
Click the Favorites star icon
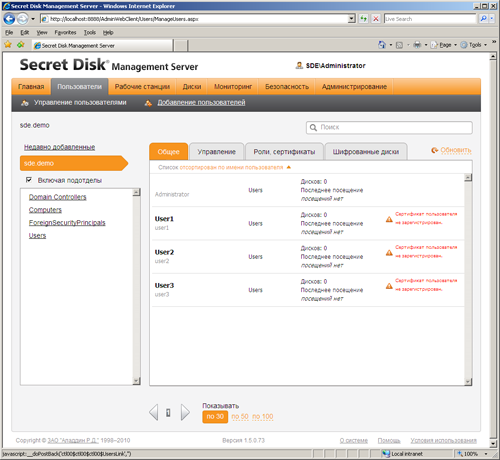coord(8,44)
